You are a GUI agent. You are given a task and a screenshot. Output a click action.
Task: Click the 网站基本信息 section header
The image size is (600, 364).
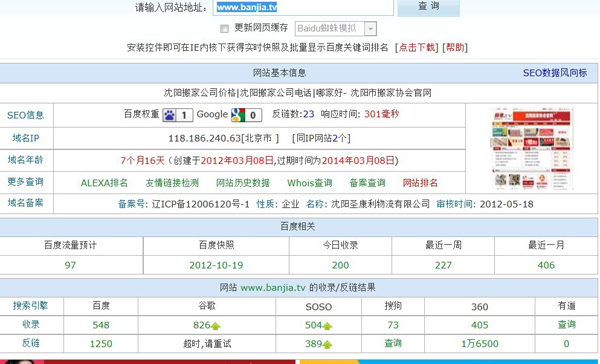point(279,73)
